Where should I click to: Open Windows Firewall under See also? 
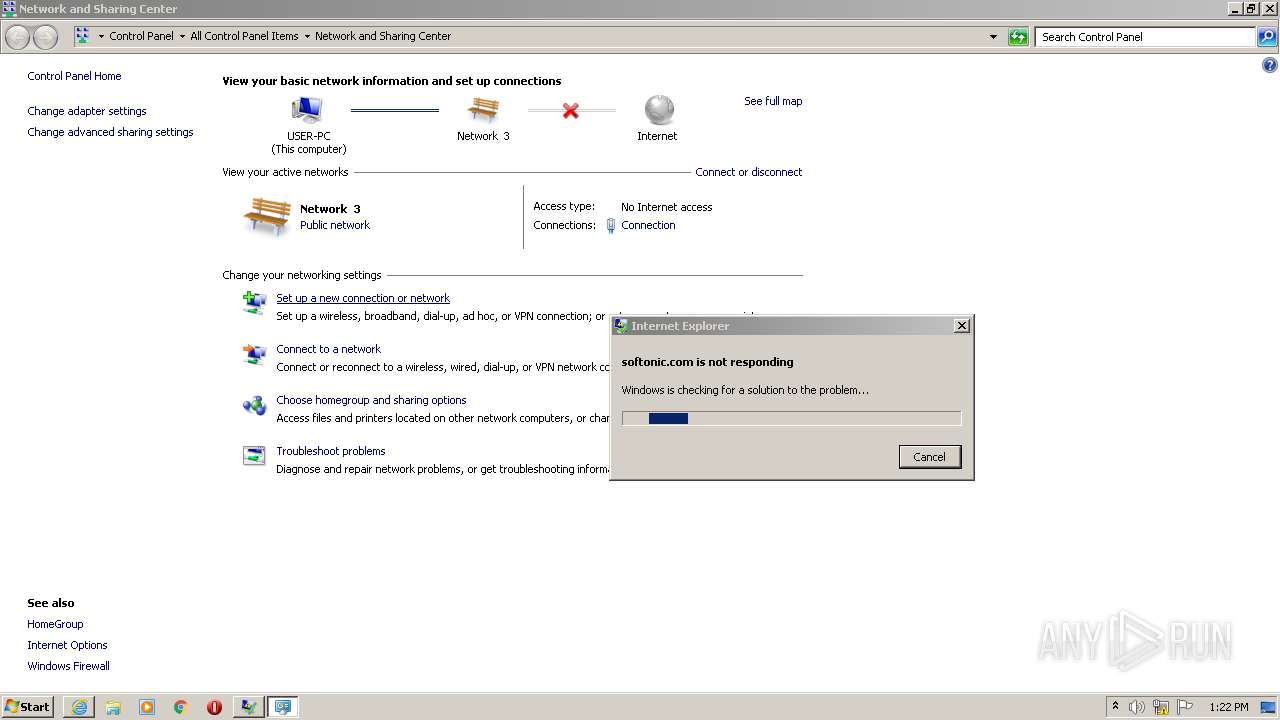coord(68,666)
